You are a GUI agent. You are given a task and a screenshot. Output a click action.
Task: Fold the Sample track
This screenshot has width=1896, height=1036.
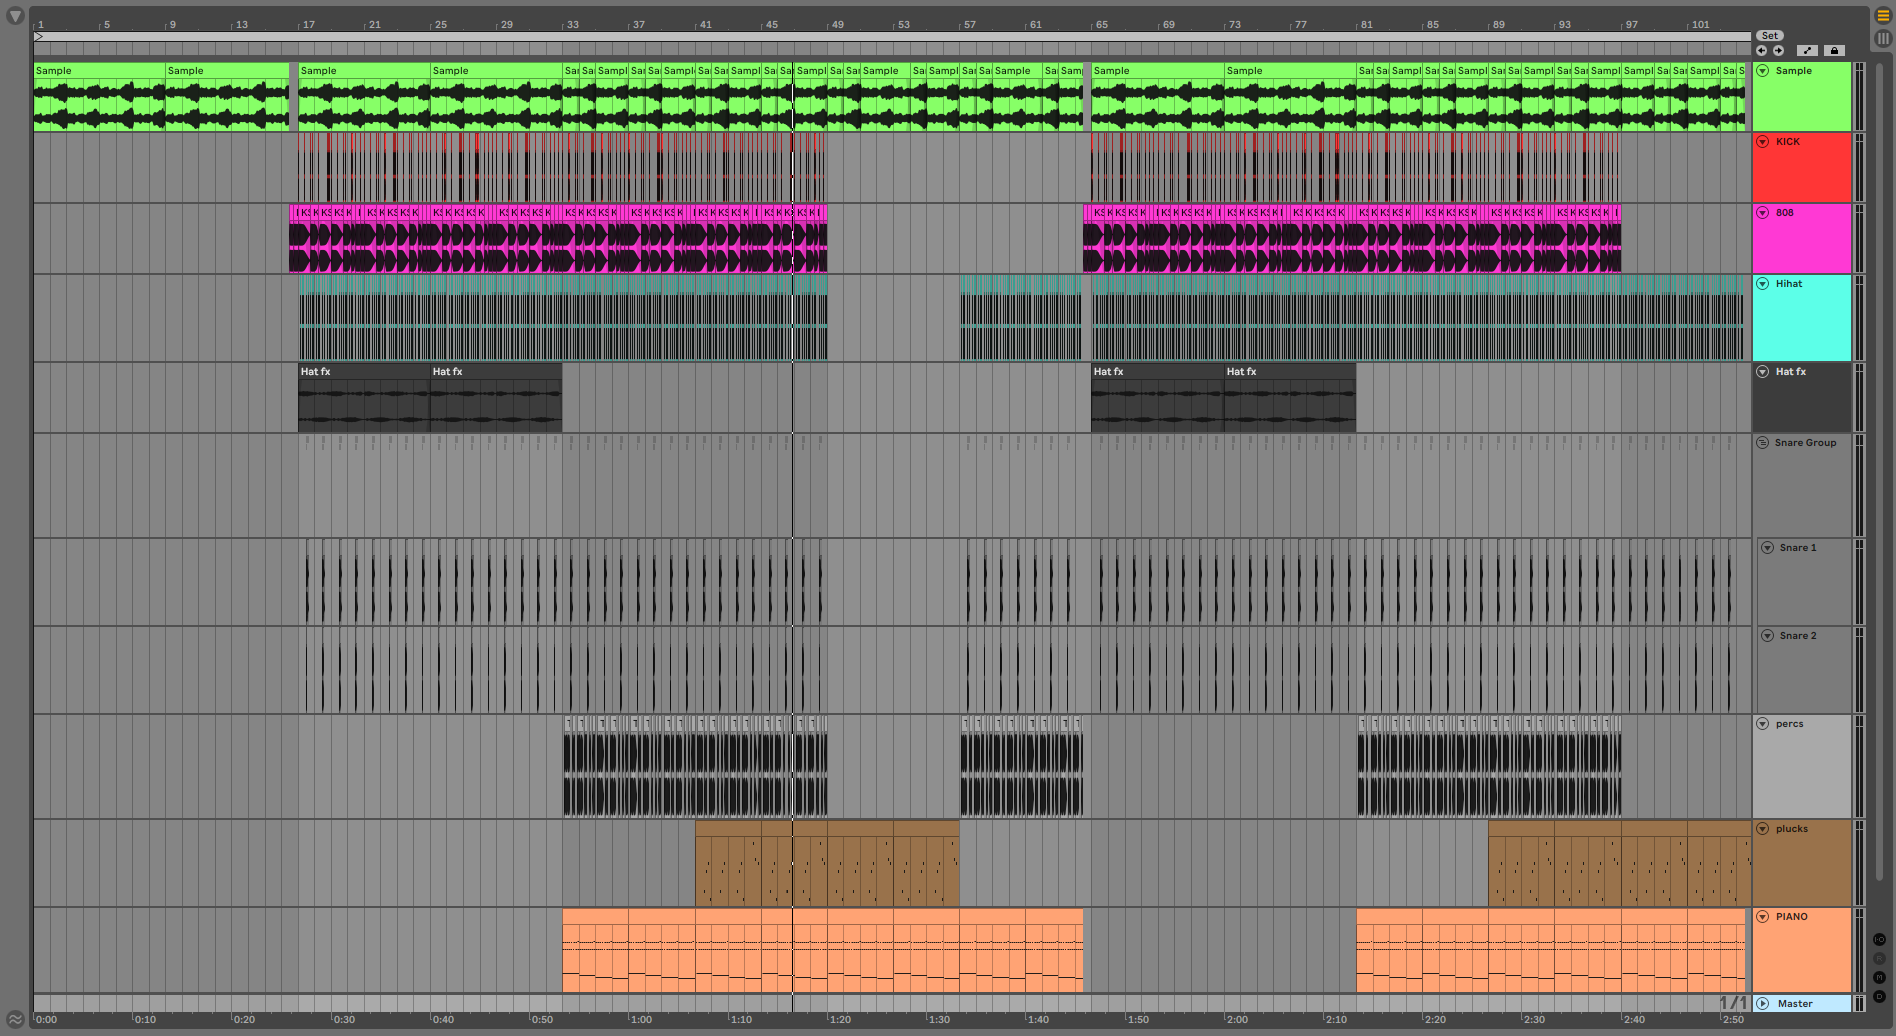point(1763,71)
